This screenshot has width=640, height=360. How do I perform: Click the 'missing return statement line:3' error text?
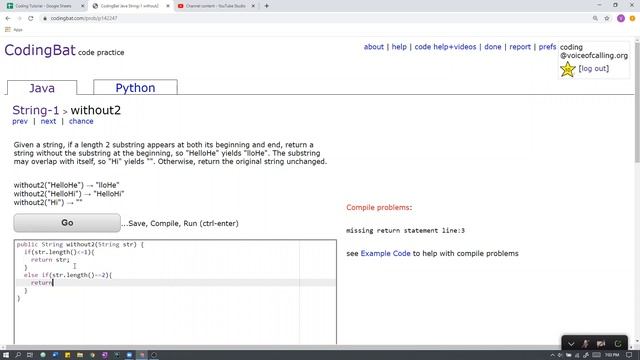coord(405,231)
